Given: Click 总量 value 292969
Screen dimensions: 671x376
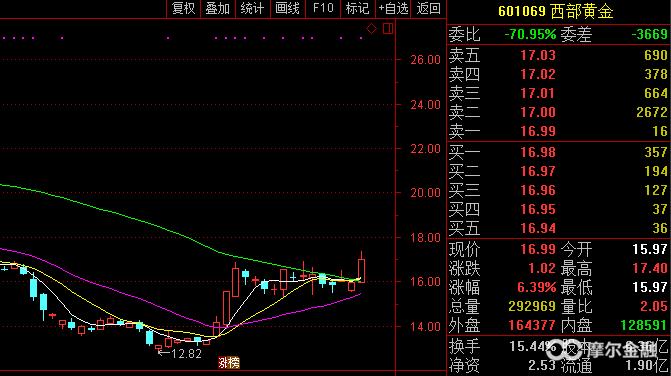Looking at the screenshot, I should coord(532,306).
